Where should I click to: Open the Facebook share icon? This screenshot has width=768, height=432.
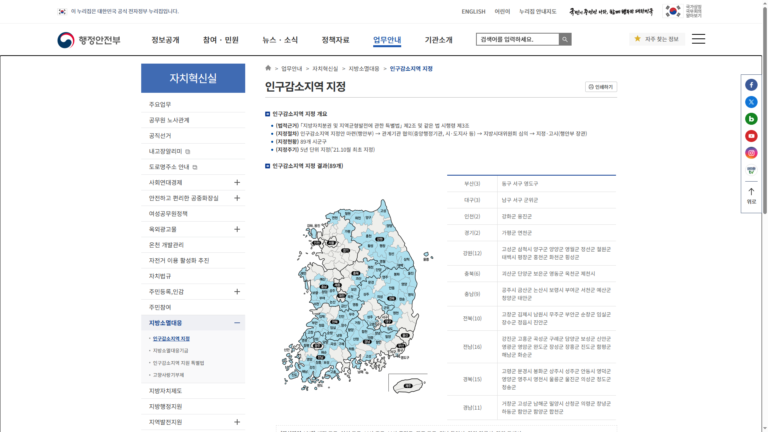(751, 85)
